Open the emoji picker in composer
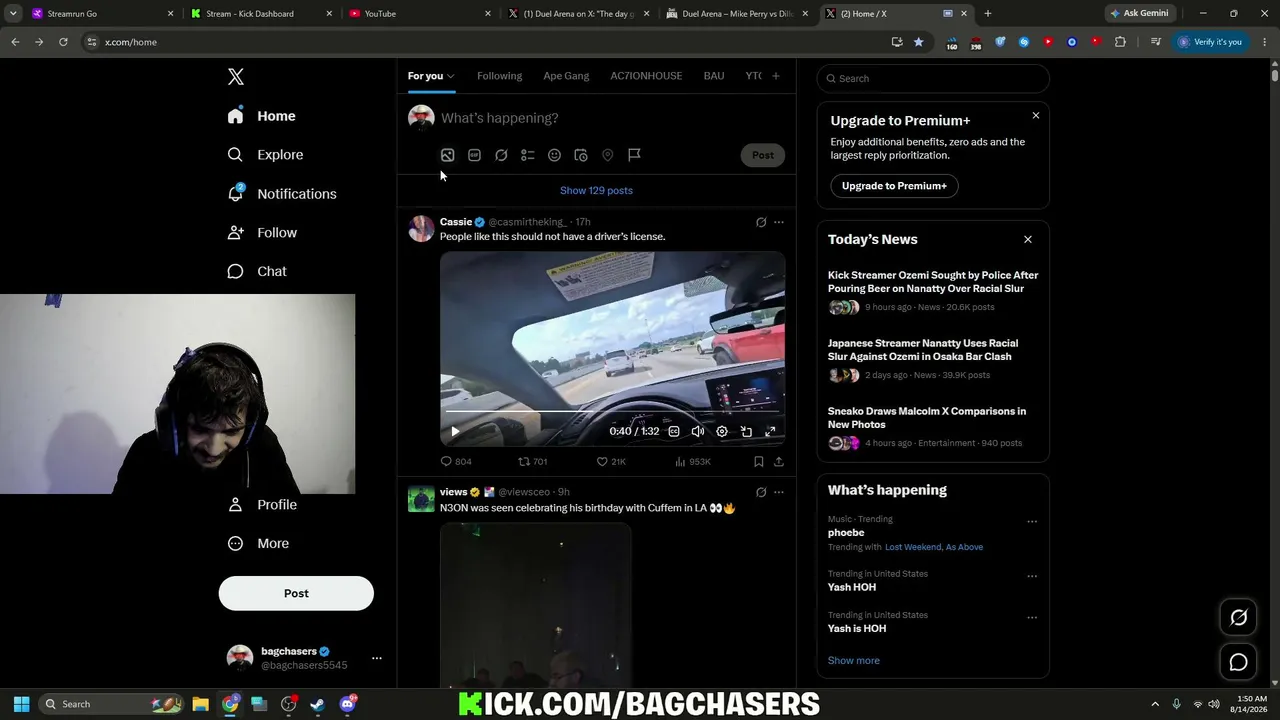Screen dimensions: 1280x720 point(554,155)
